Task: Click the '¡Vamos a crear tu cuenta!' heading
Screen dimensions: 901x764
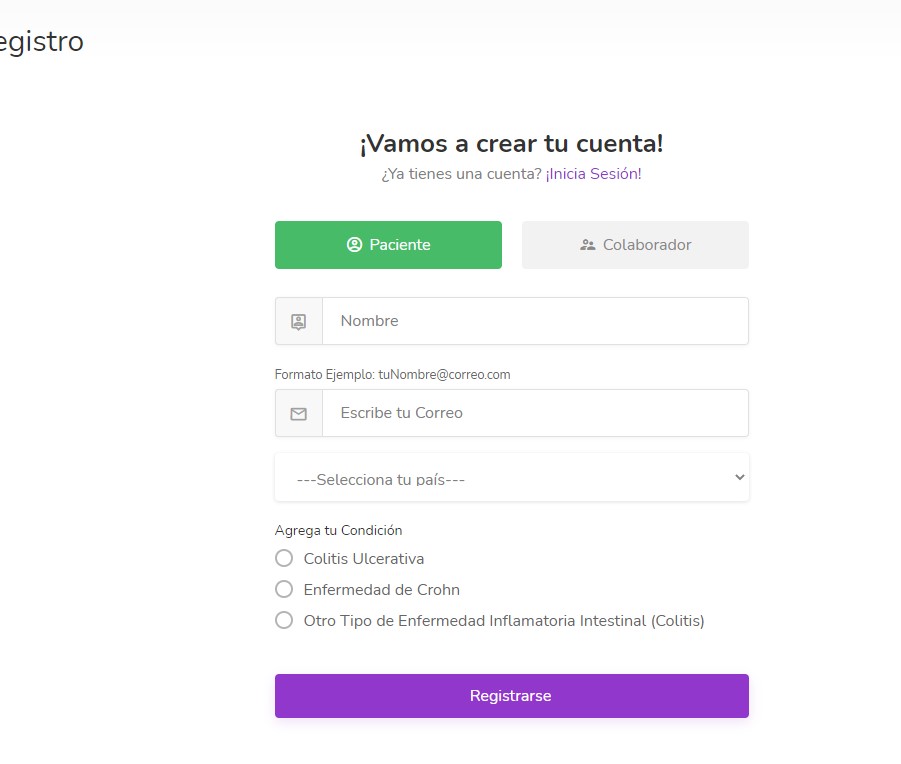Action: coord(511,143)
